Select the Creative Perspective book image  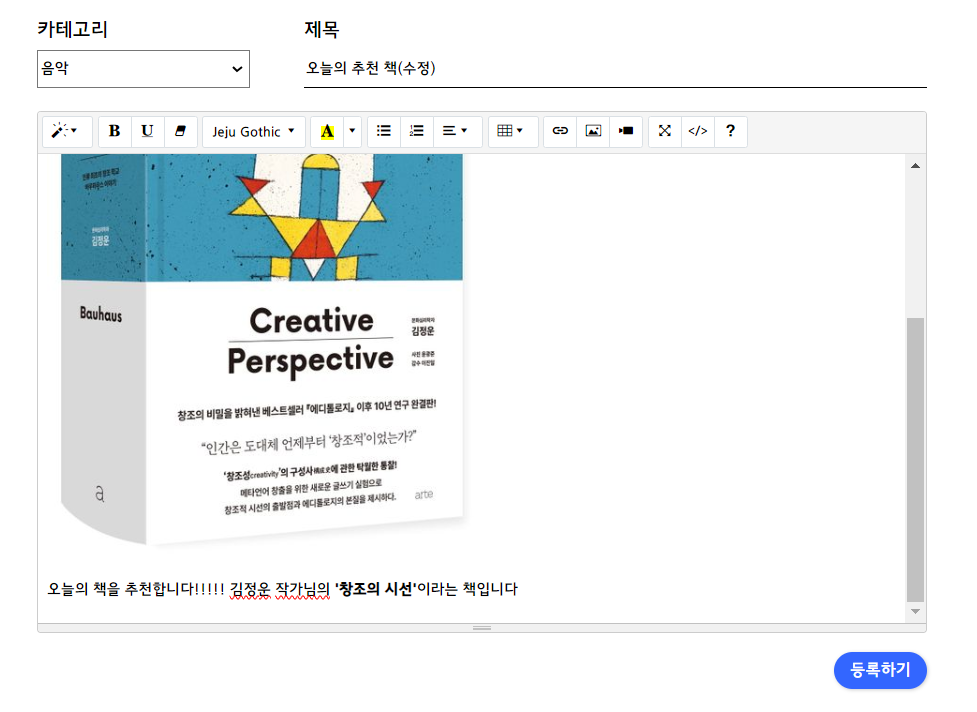262,350
